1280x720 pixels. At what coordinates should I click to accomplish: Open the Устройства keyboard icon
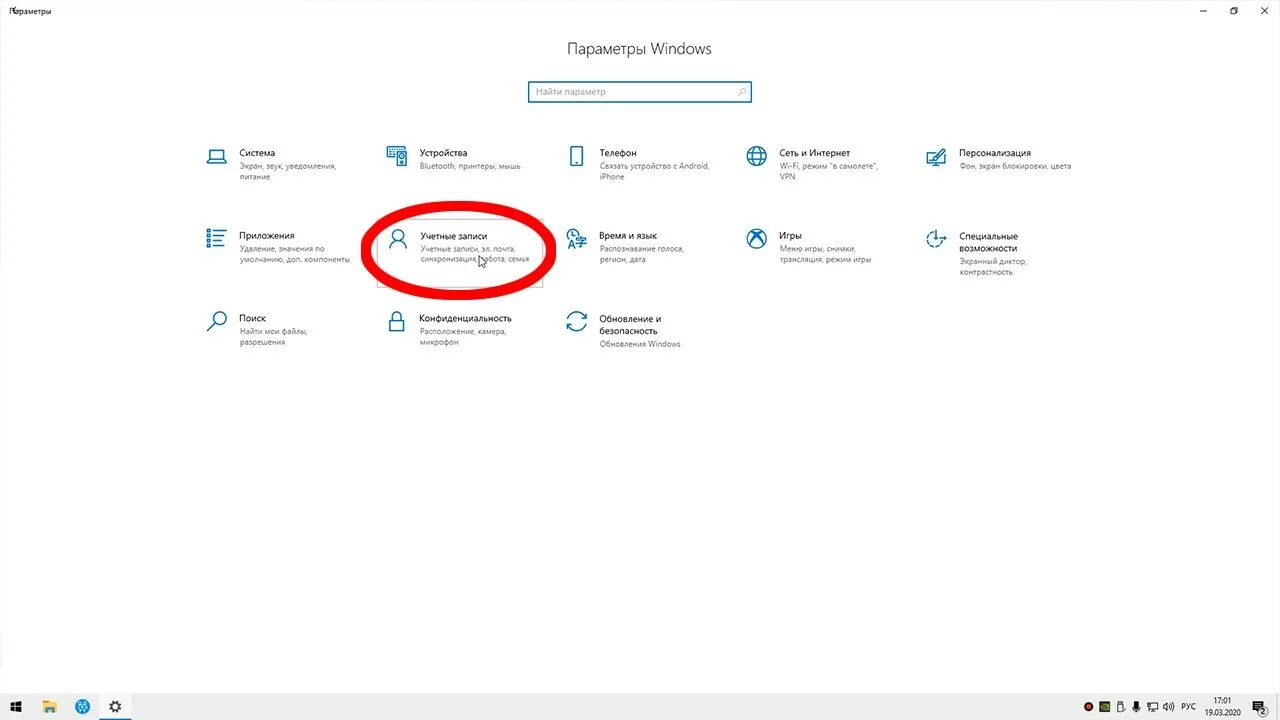[397, 157]
